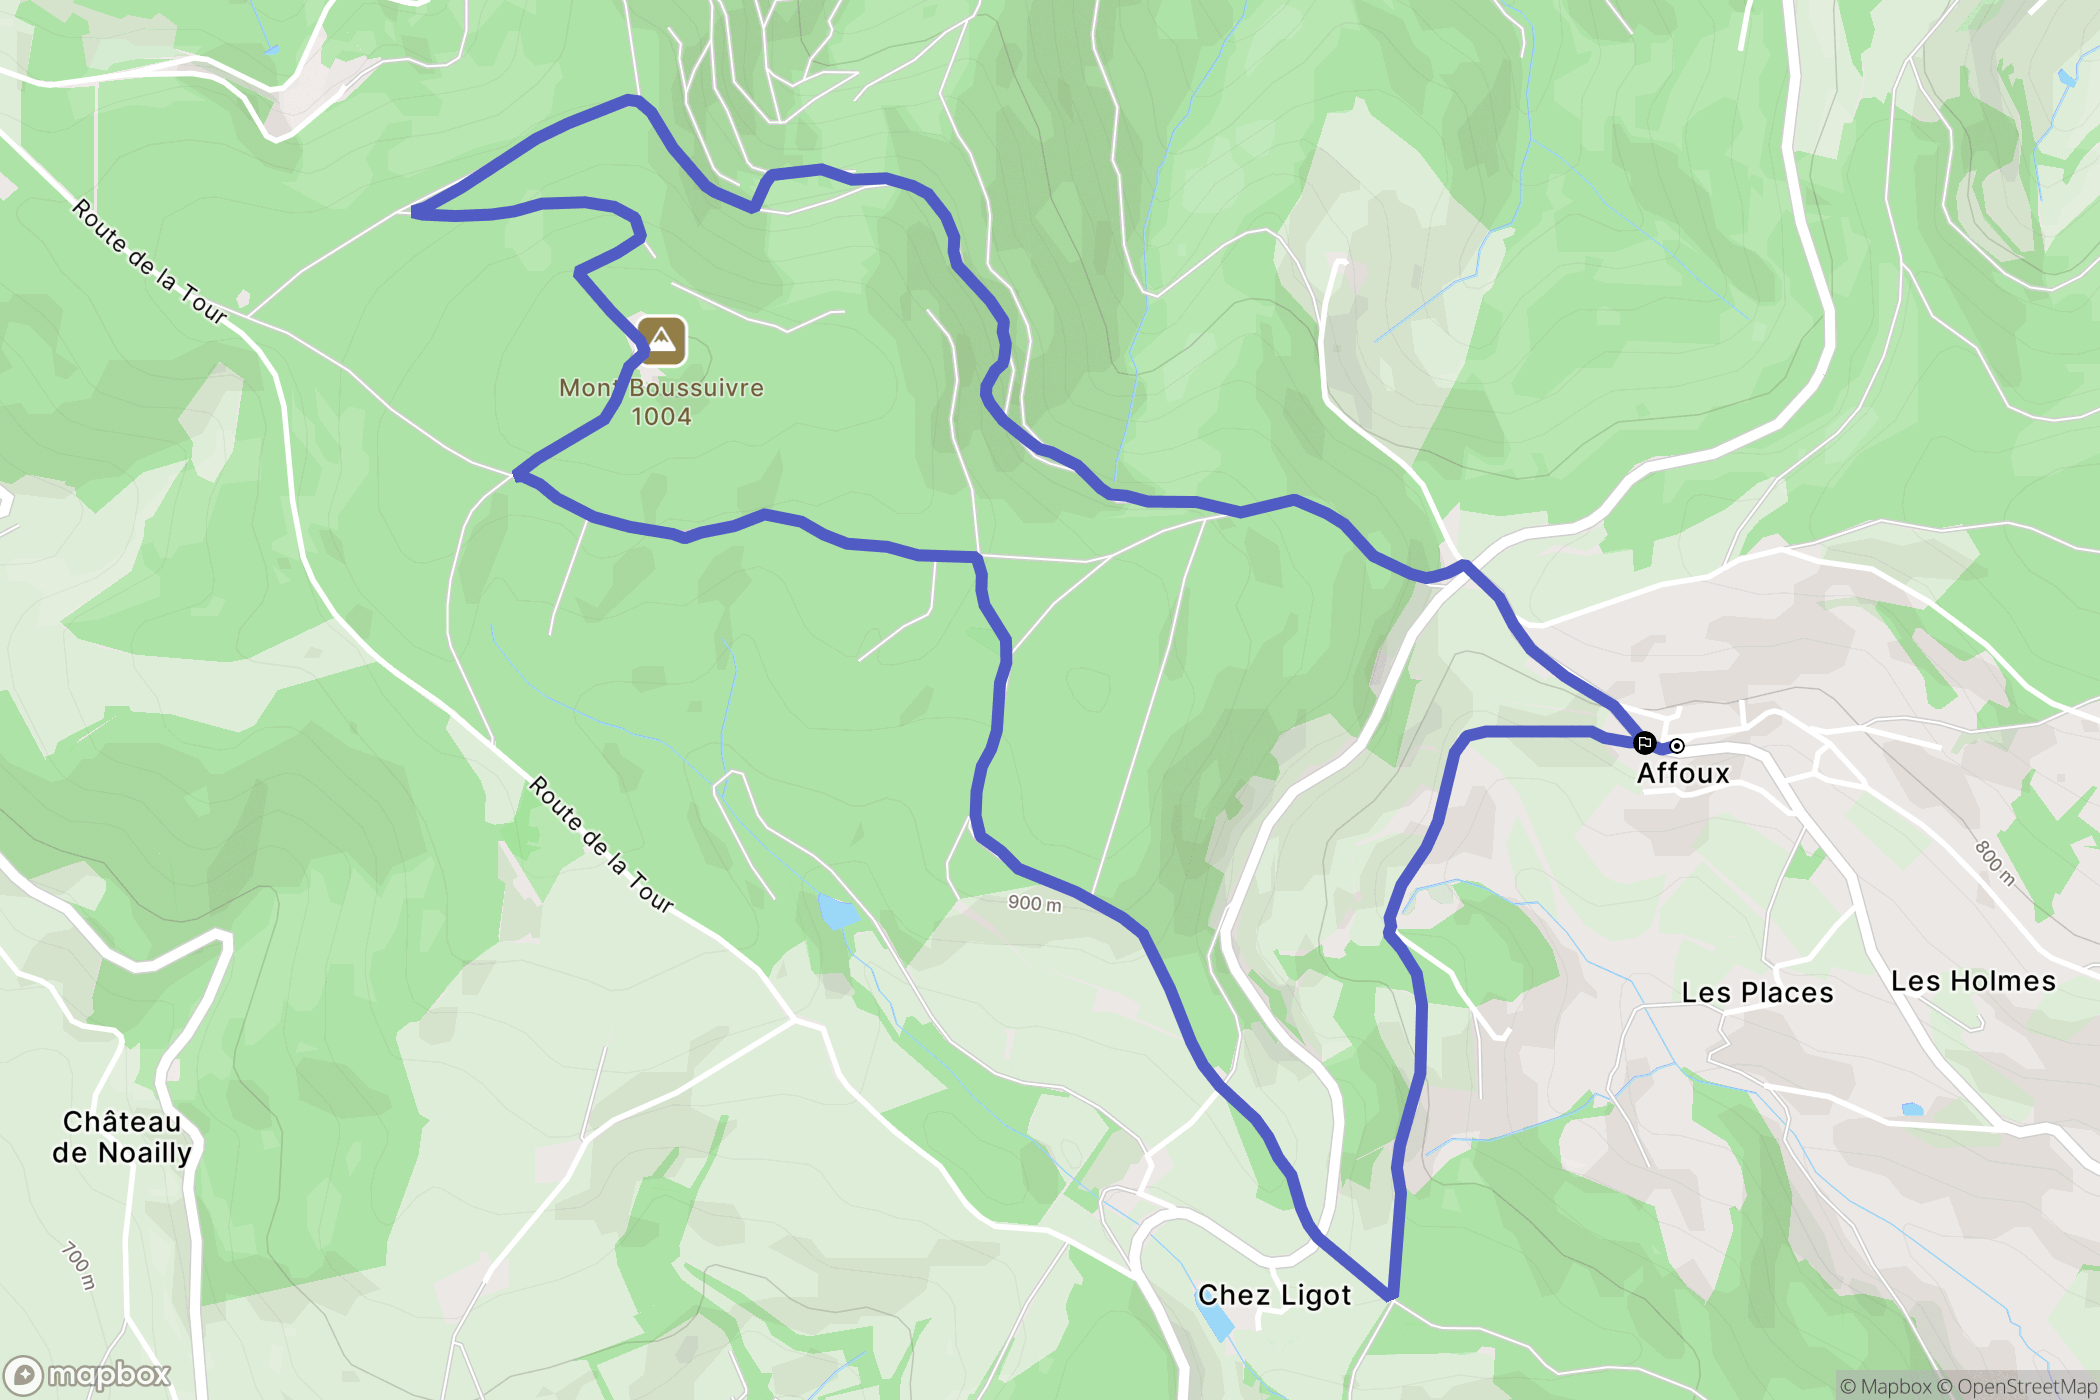Select the Chez Ligot place label
The image size is (2100, 1400).
coord(1275,1296)
